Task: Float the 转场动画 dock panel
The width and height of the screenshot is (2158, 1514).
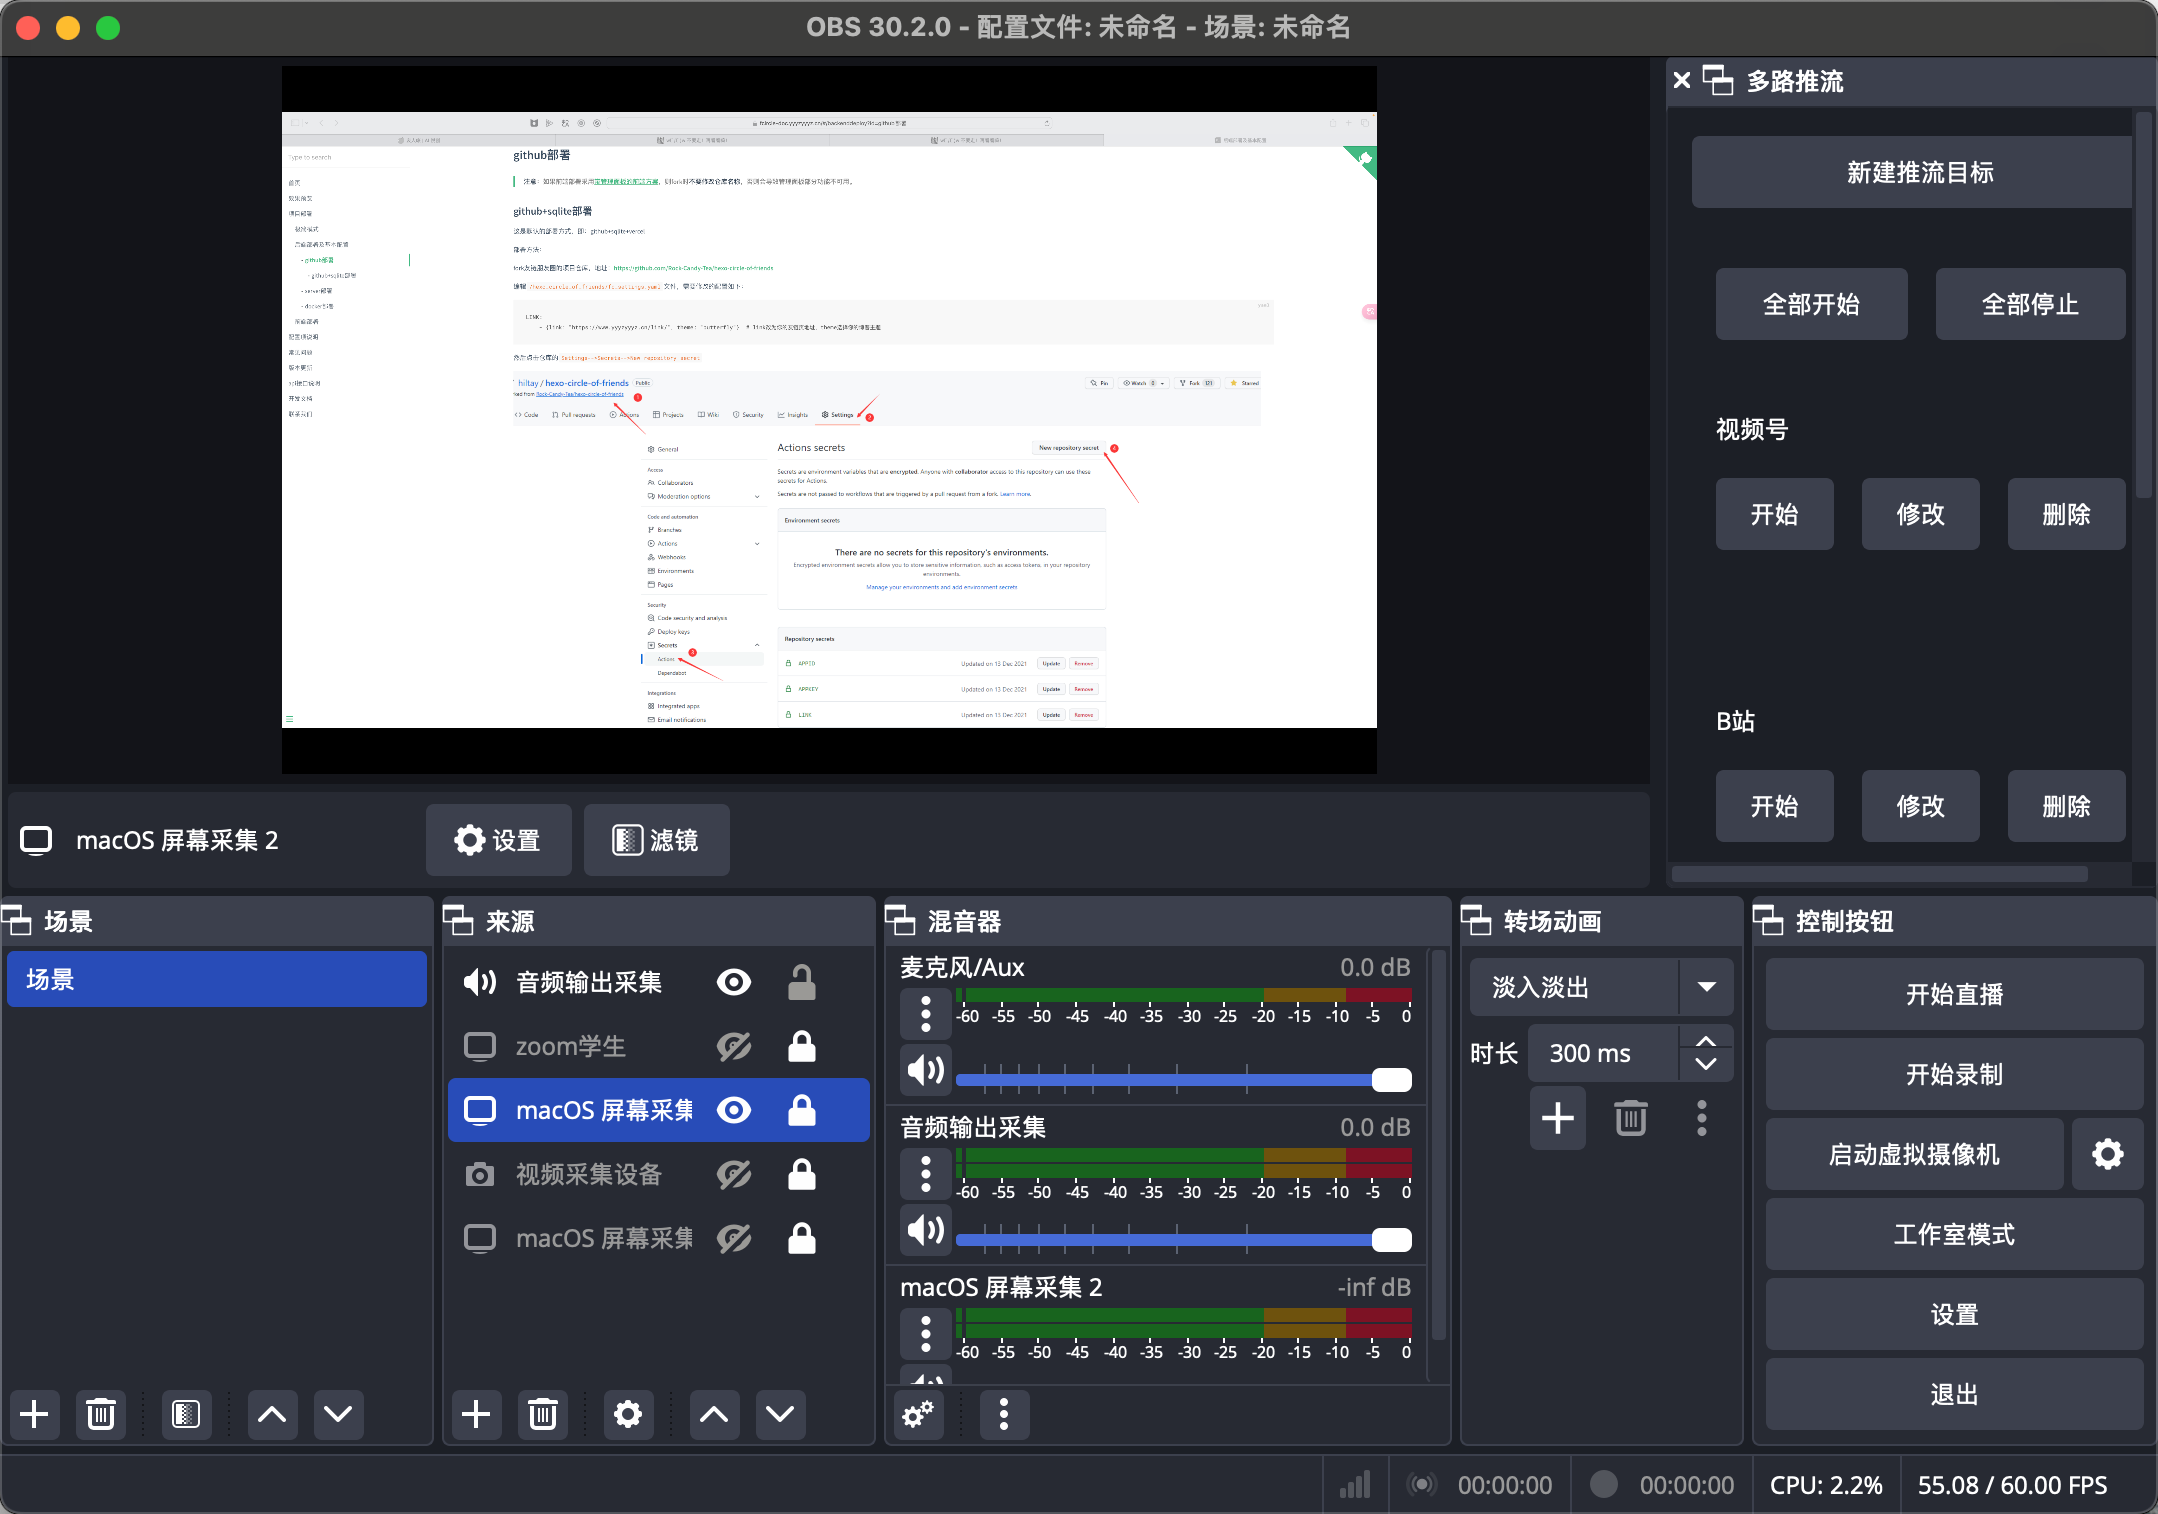Action: click(x=1476, y=920)
